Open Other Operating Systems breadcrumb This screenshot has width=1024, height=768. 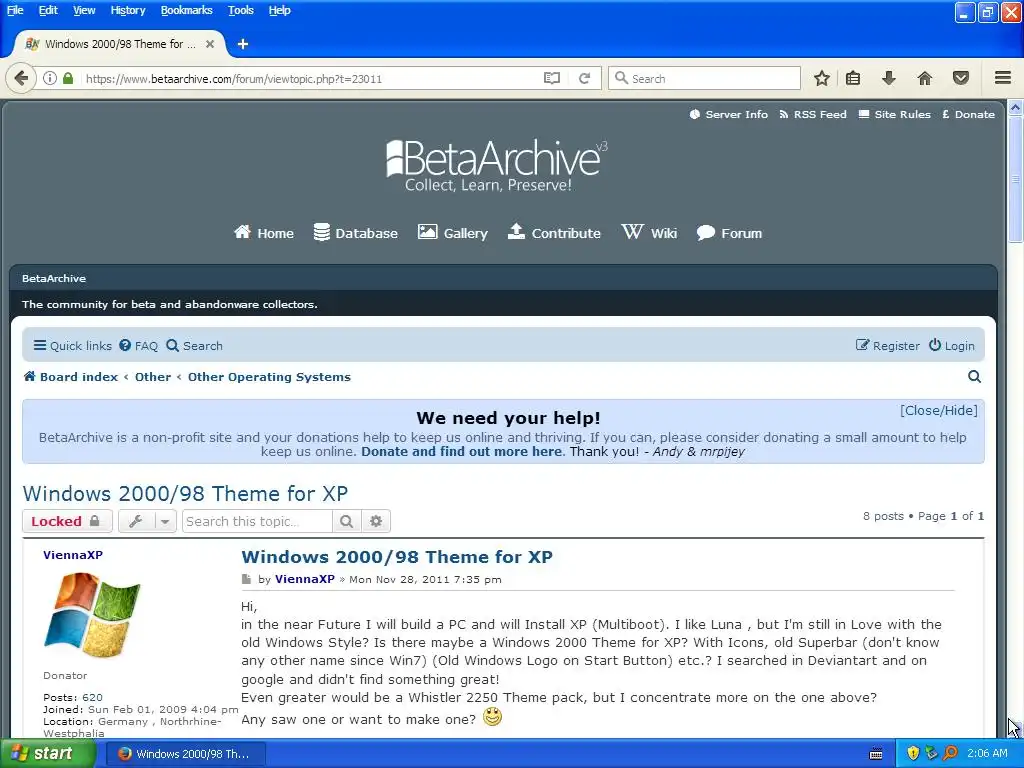click(x=269, y=377)
